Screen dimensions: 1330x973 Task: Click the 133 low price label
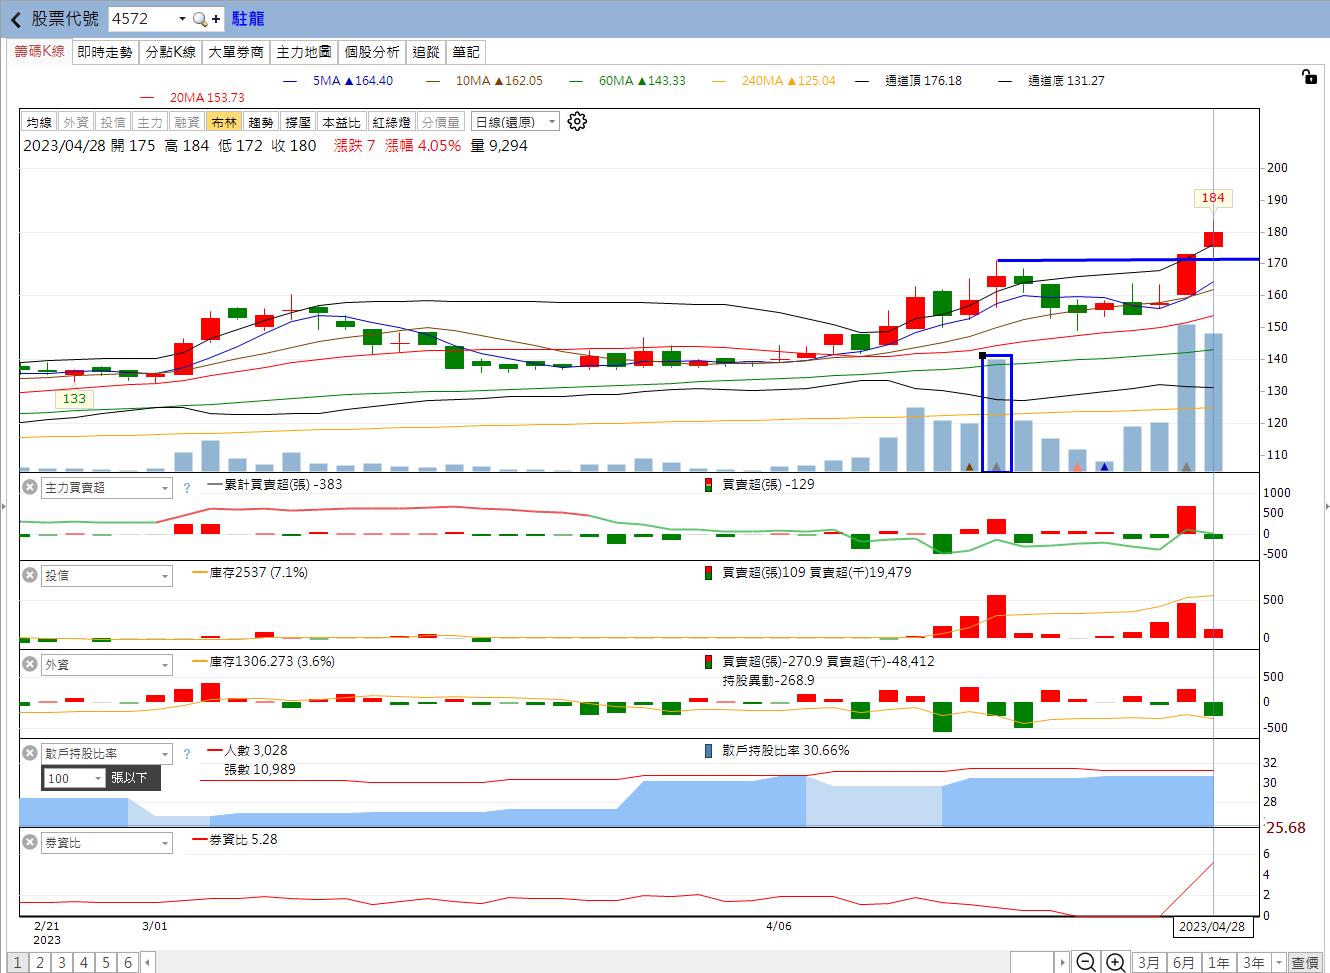(74, 398)
